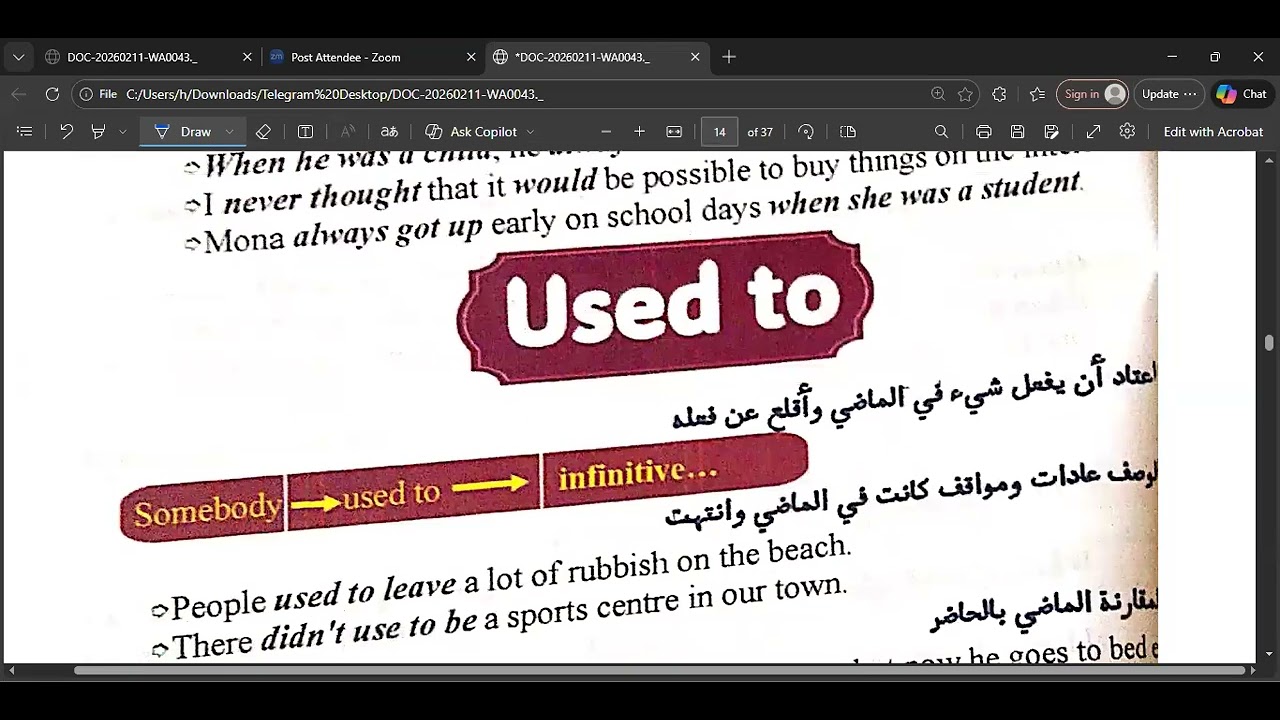Select the Draw tool
Screen dimensions: 1280x720
click(184, 131)
